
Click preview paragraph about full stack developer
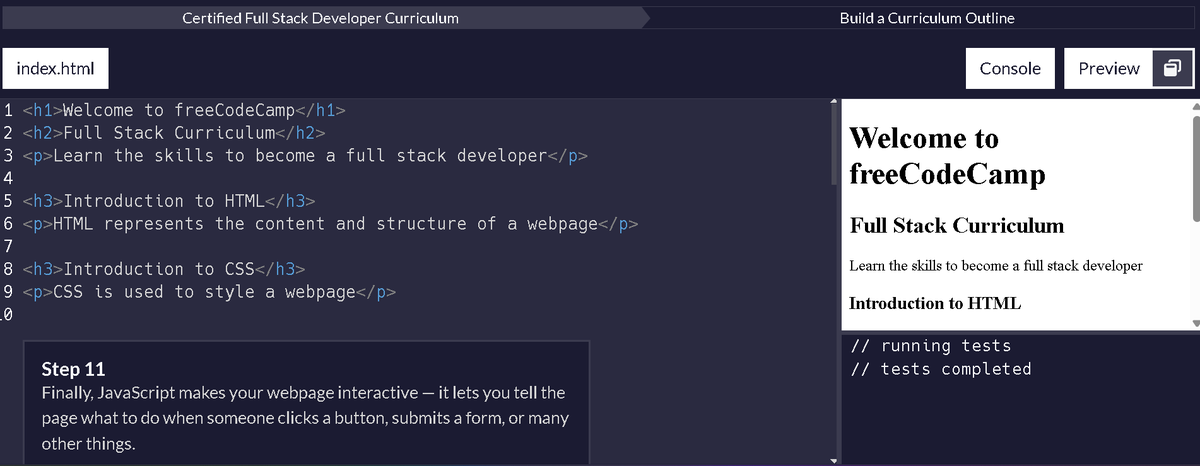point(996,266)
